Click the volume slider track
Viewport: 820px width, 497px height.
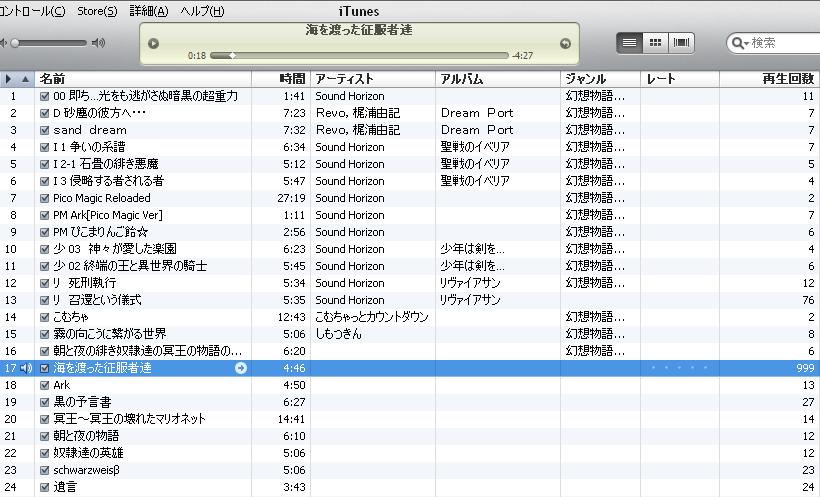[50, 43]
